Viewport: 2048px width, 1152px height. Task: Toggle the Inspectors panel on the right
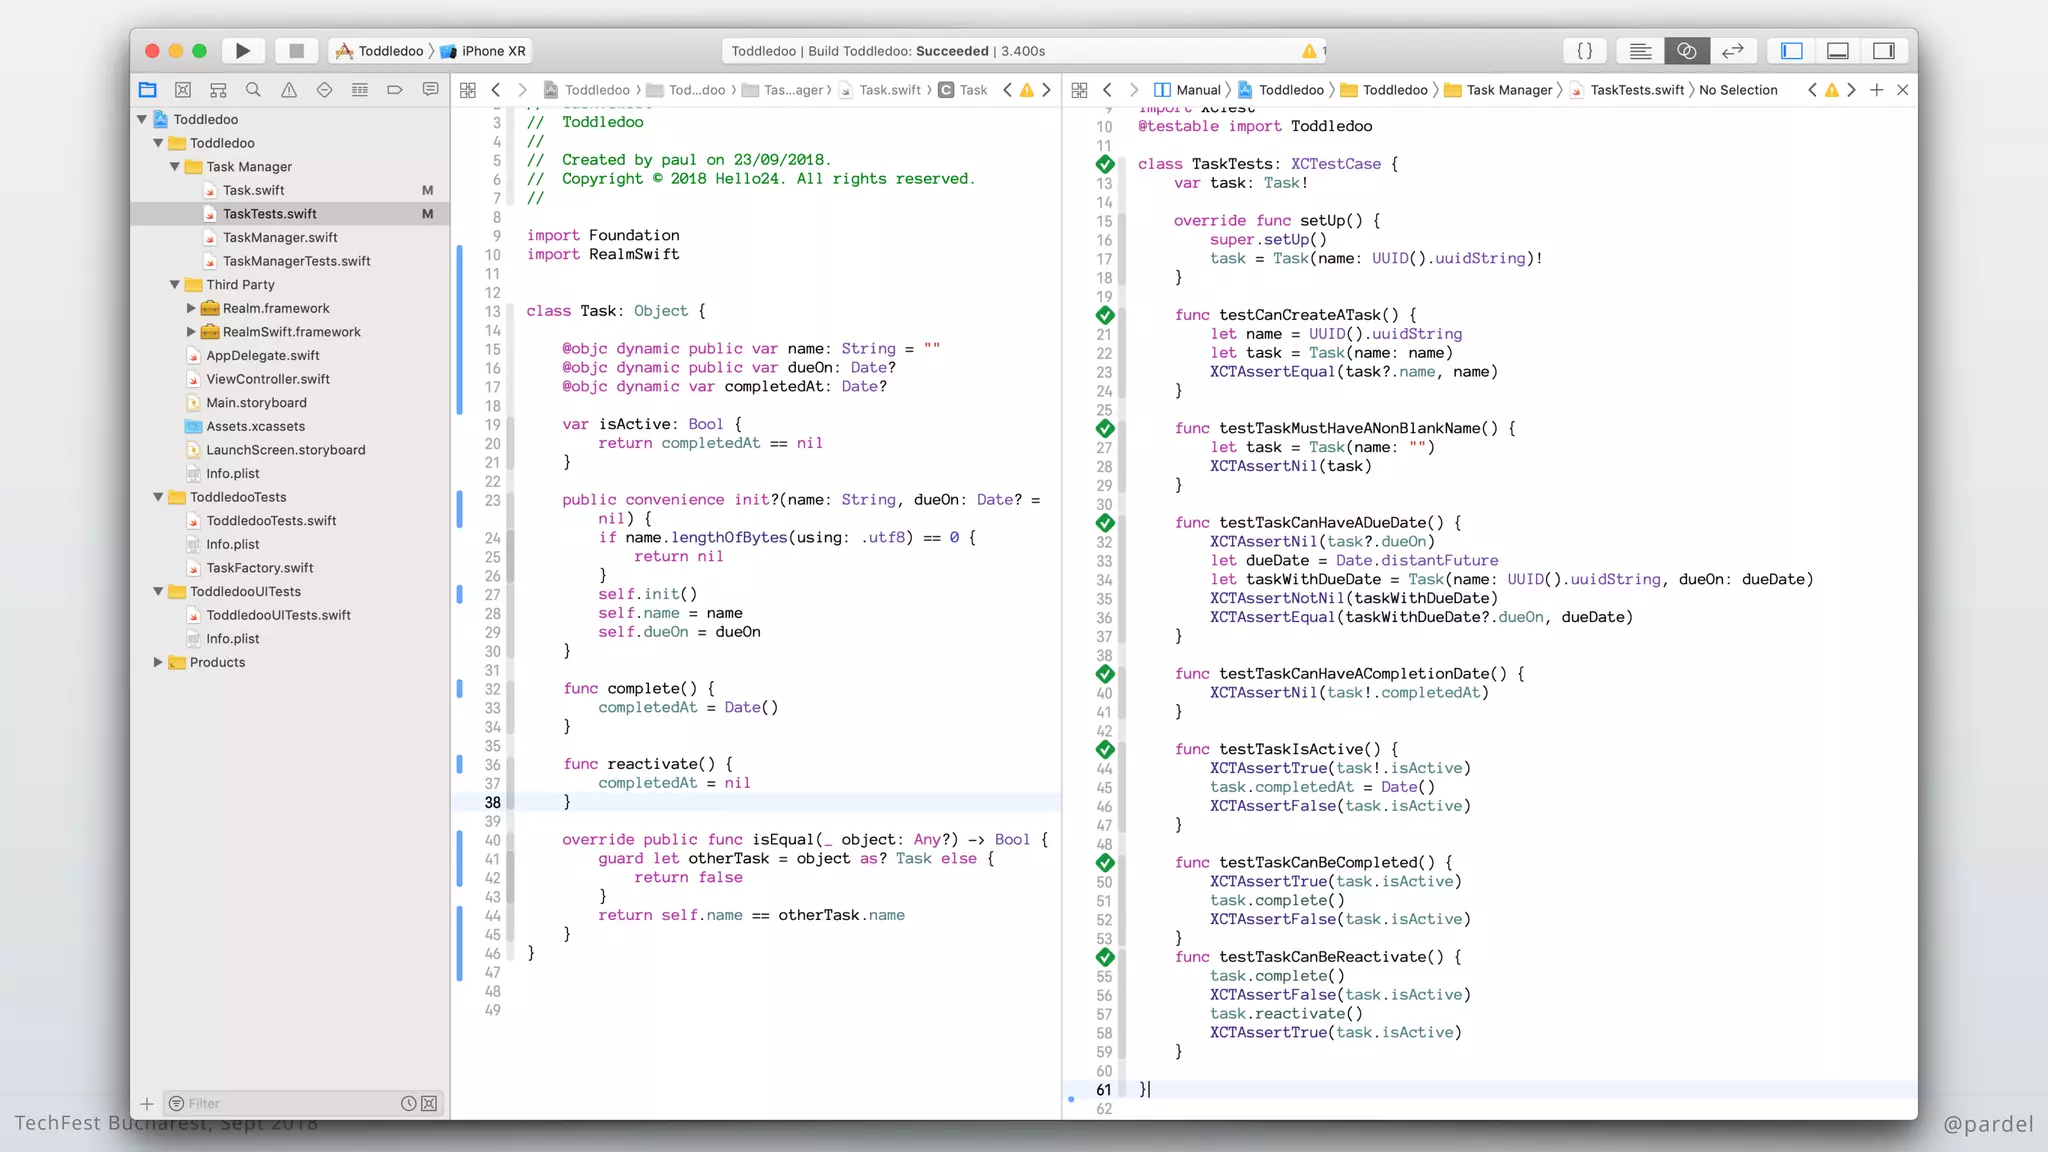[x=1884, y=51]
